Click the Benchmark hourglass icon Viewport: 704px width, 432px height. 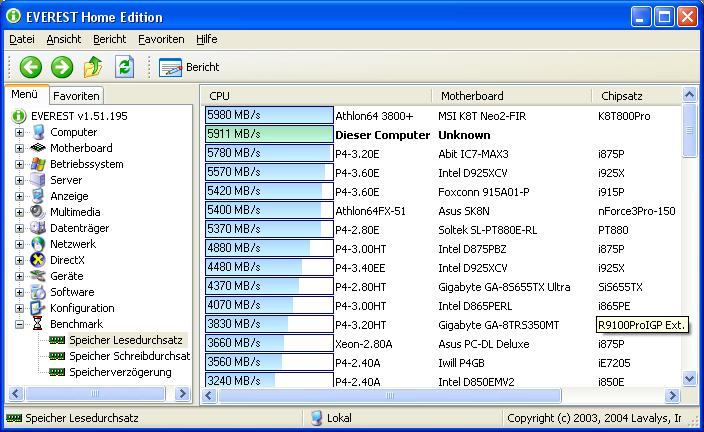[38, 324]
